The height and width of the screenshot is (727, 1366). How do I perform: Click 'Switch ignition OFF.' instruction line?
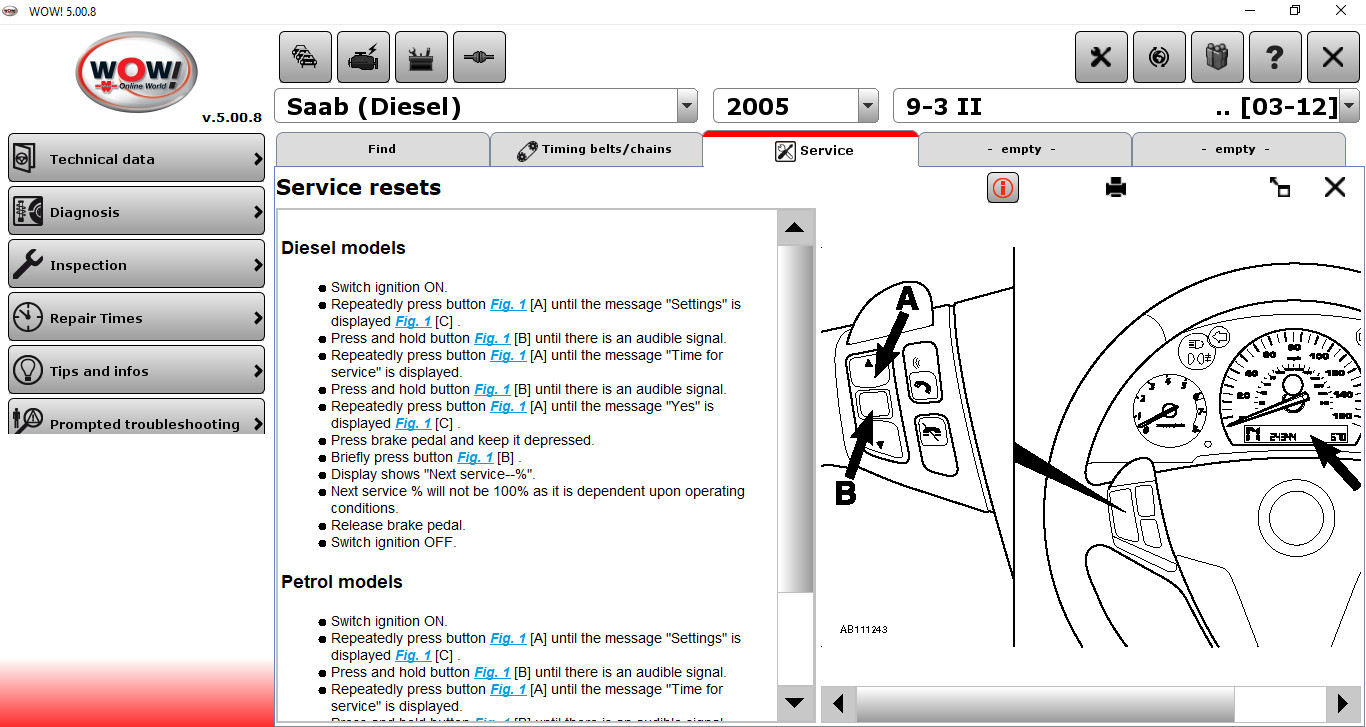click(x=393, y=542)
